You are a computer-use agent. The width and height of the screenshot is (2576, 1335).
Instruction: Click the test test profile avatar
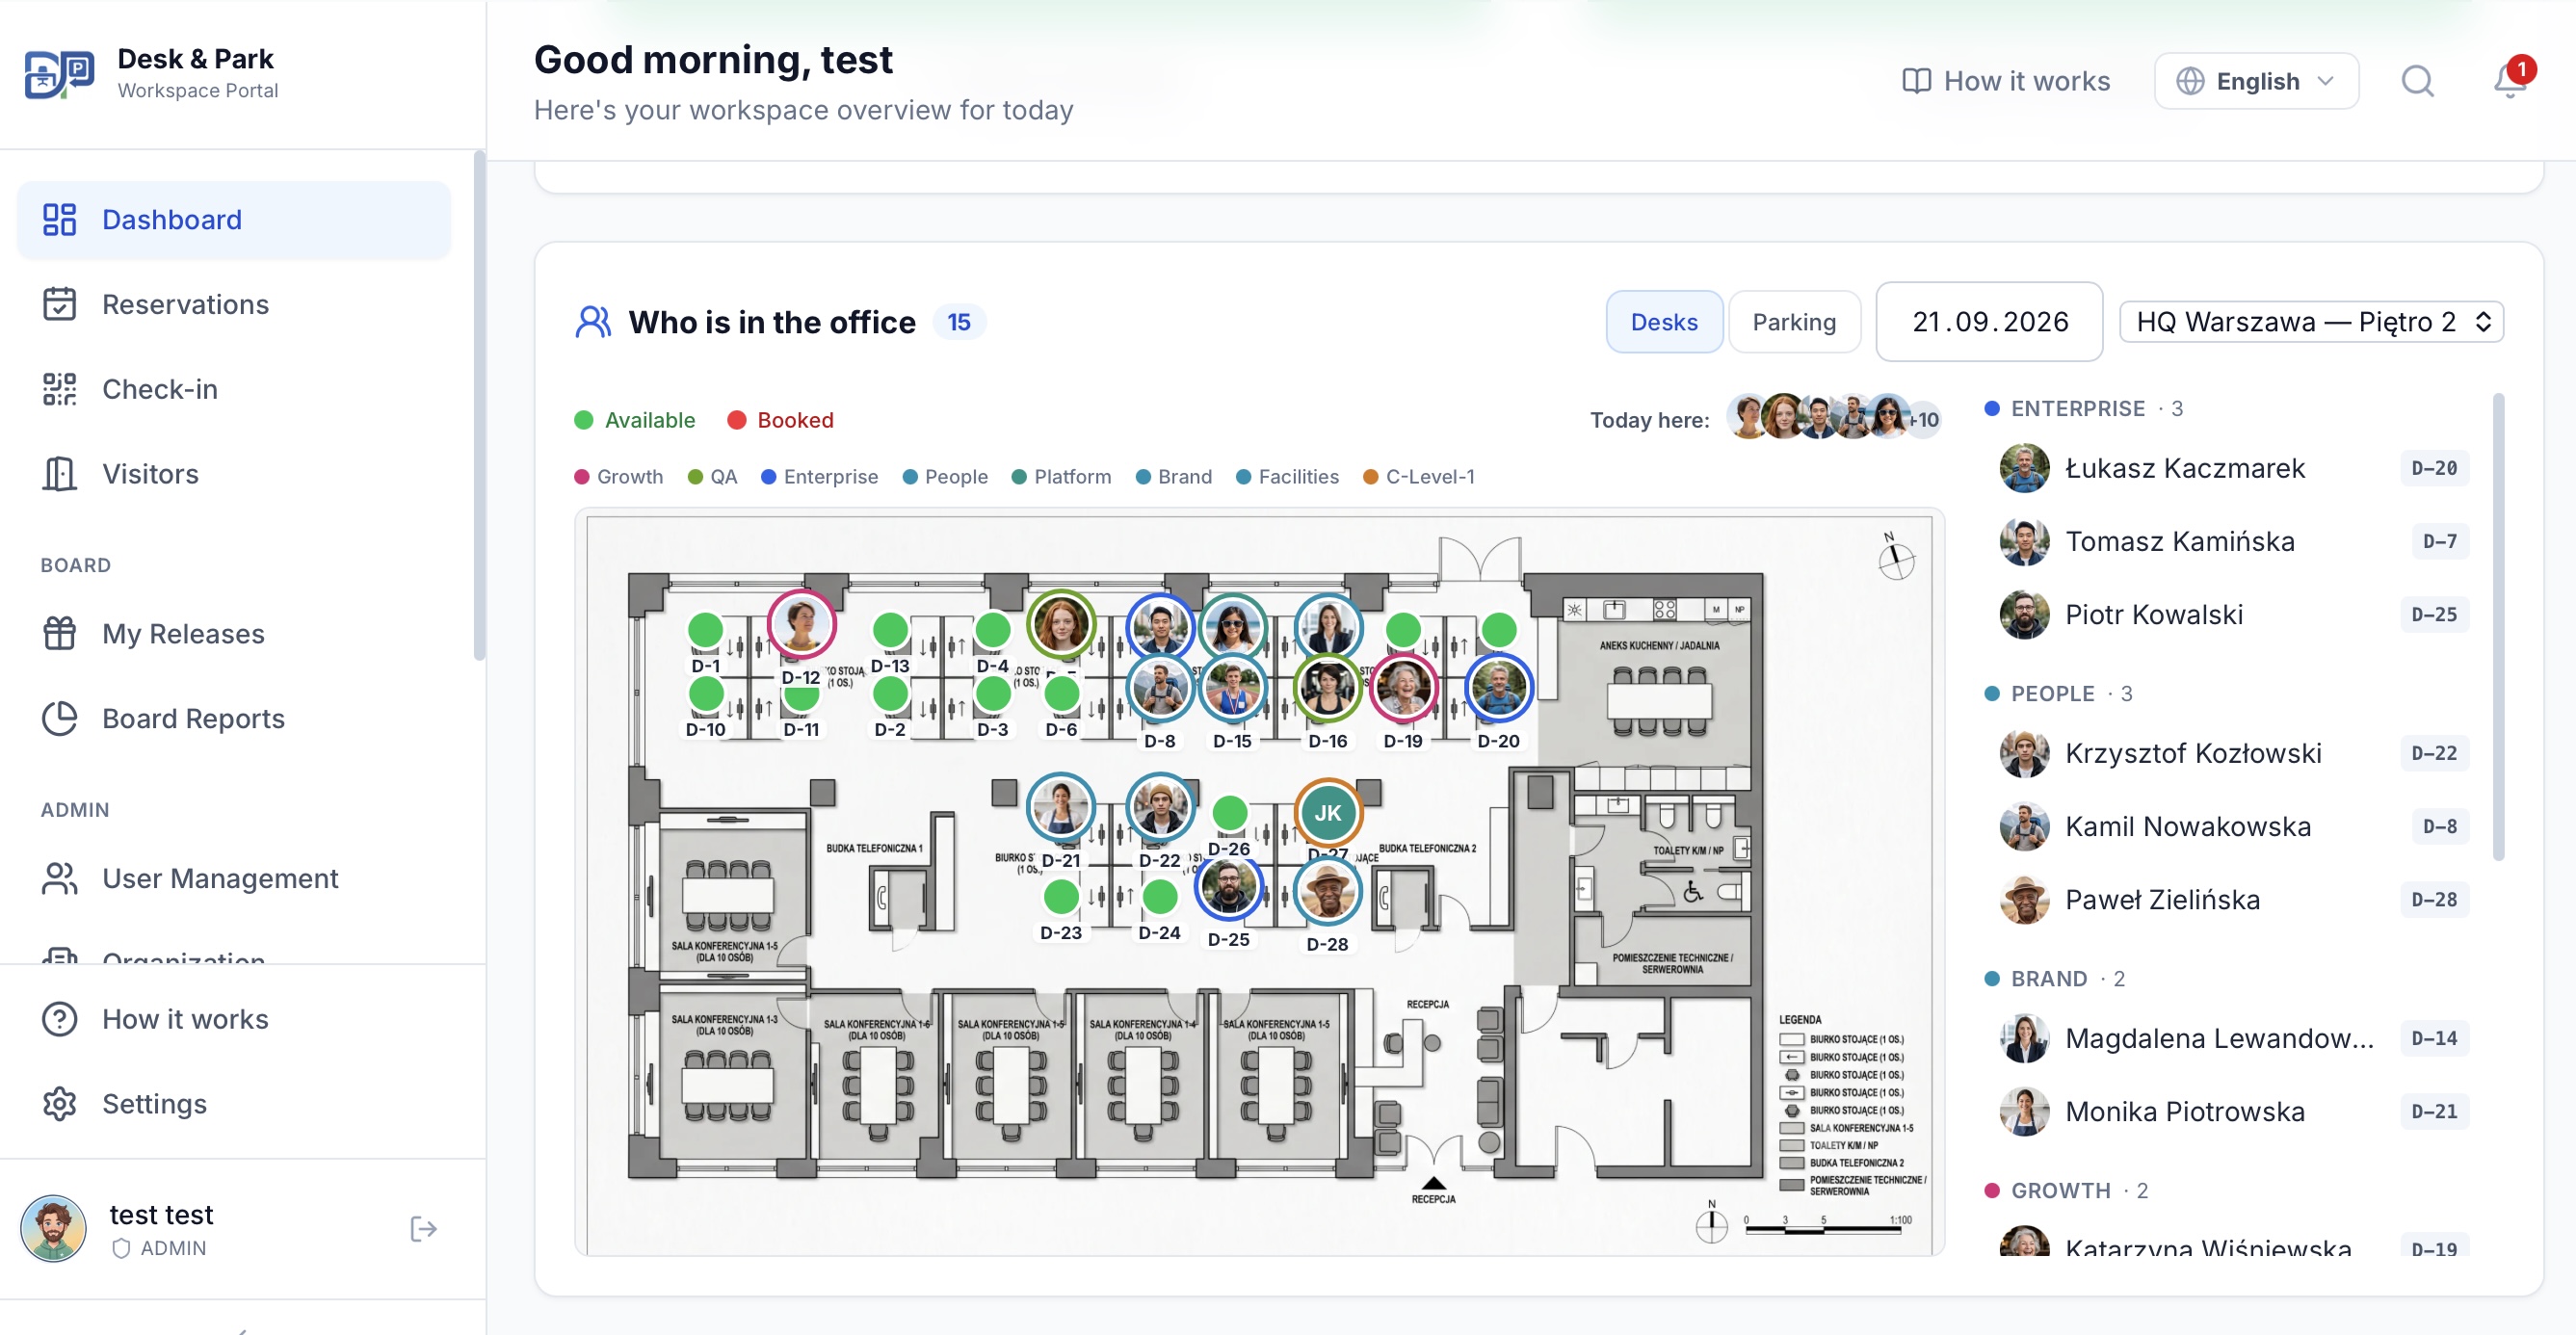54,1229
